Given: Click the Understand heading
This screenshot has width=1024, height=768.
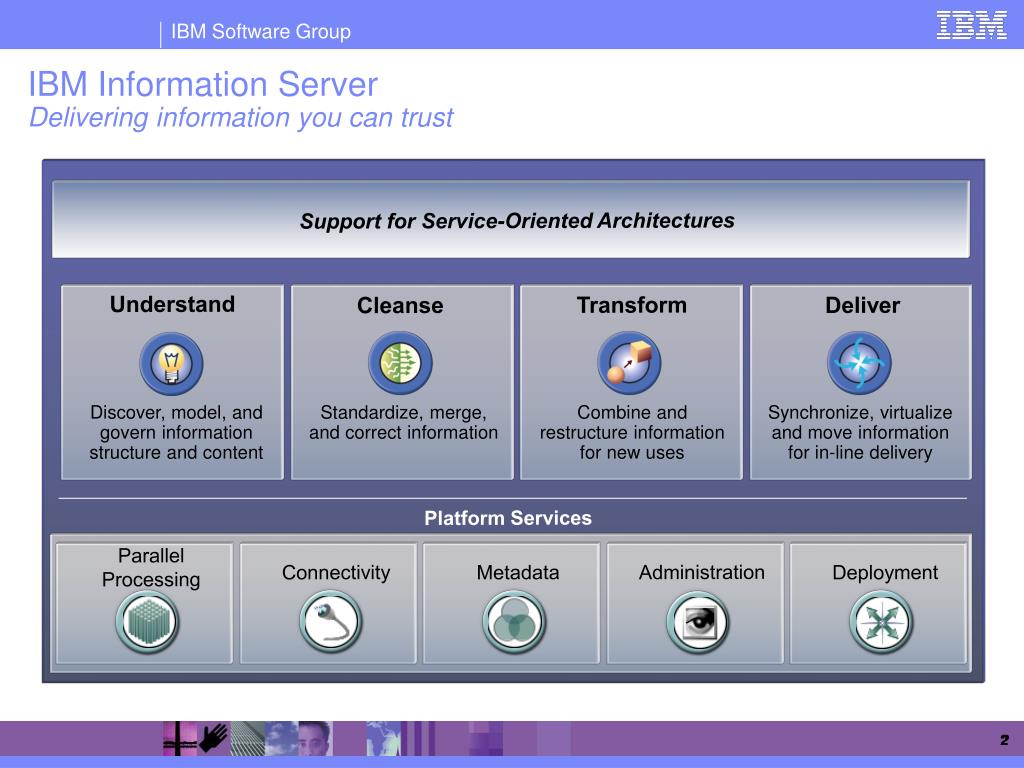Looking at the screenshot, I should [x=172, y=304].
